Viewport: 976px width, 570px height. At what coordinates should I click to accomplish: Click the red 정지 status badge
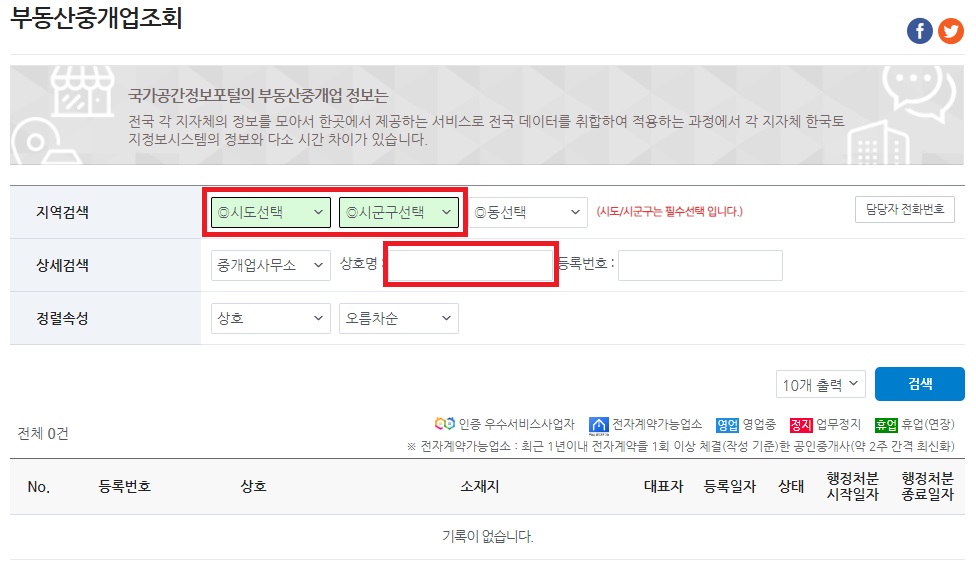click(x=801, y=425)
